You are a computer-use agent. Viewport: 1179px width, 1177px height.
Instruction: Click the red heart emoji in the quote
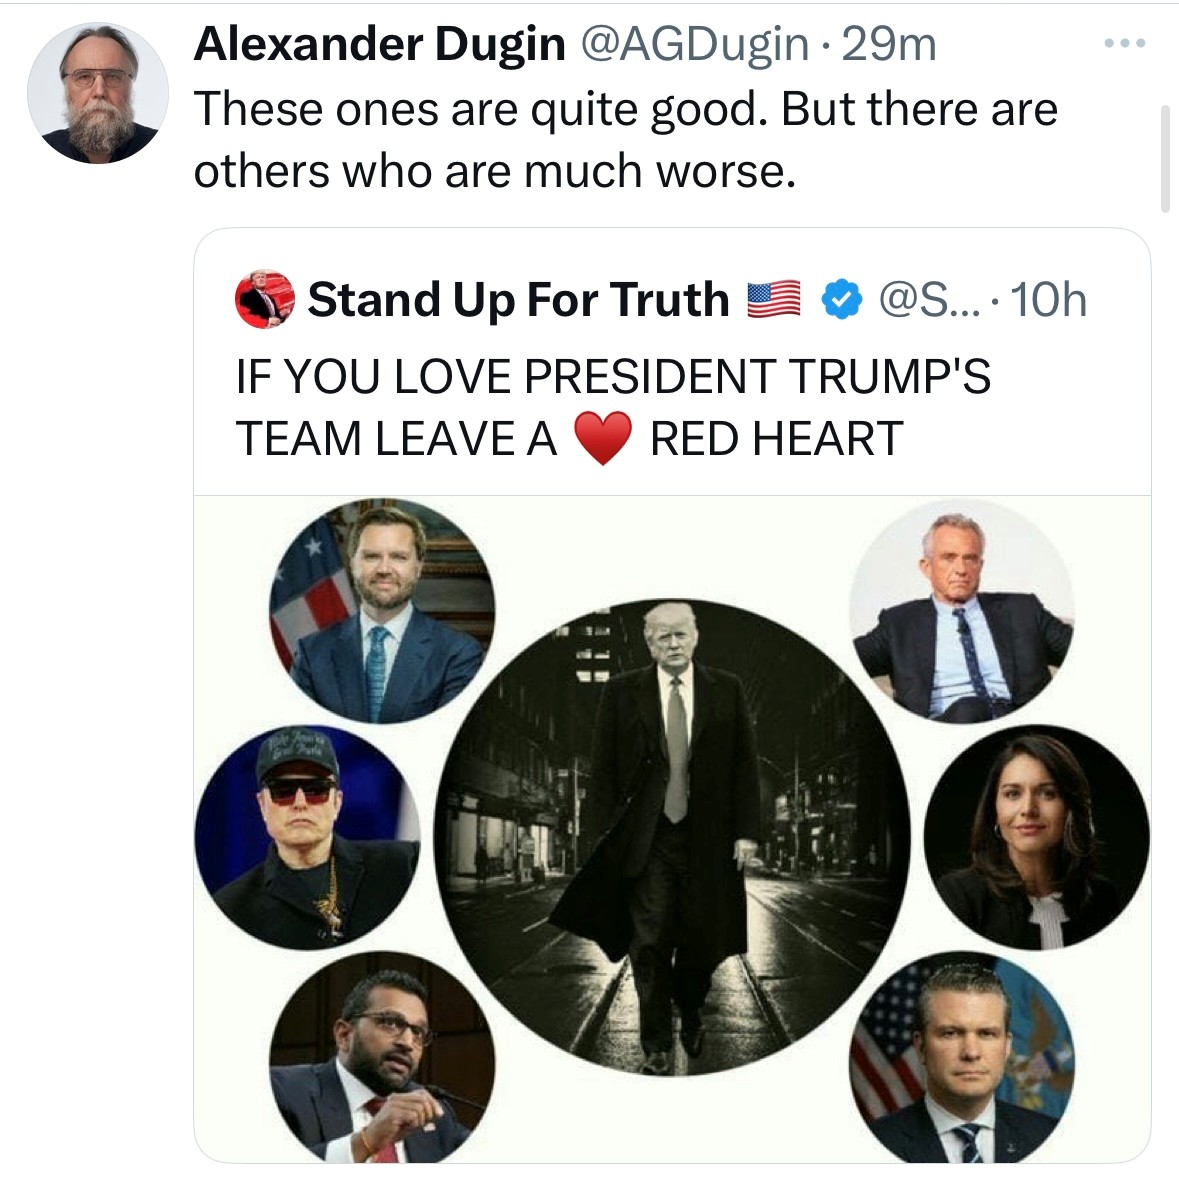pos(603,439)
